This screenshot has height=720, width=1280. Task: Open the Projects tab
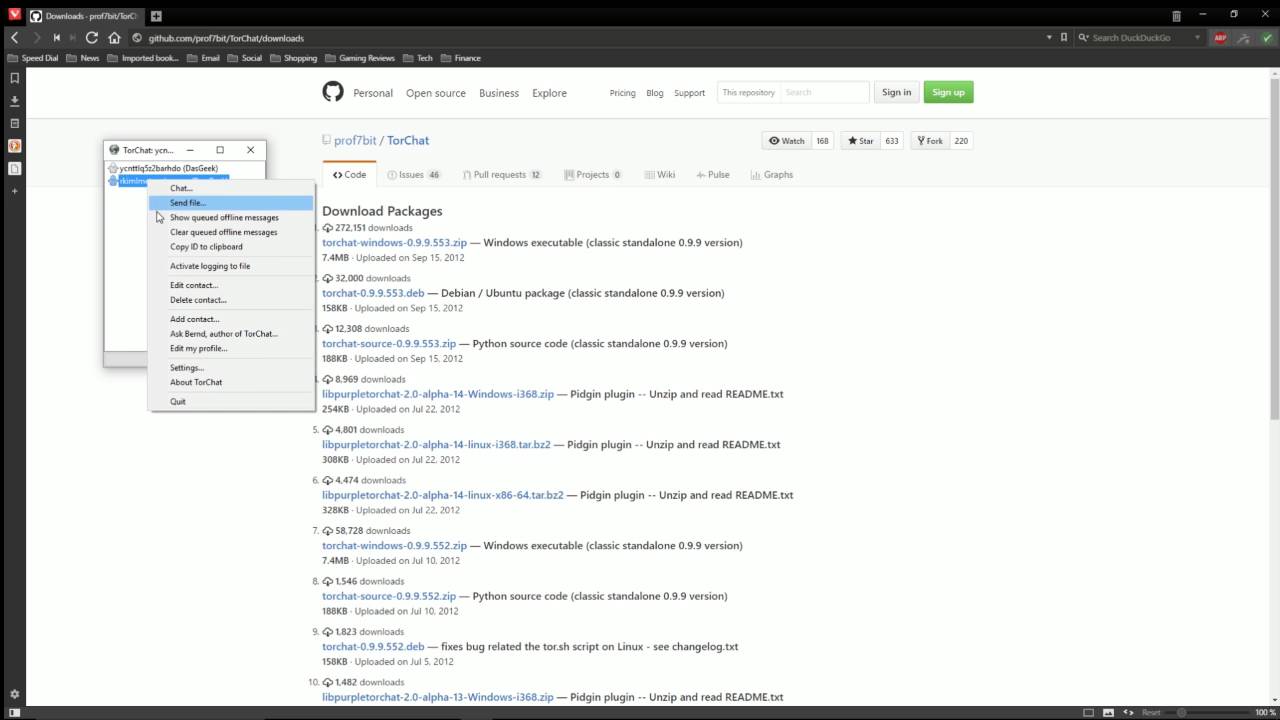(x=592, y=174)
